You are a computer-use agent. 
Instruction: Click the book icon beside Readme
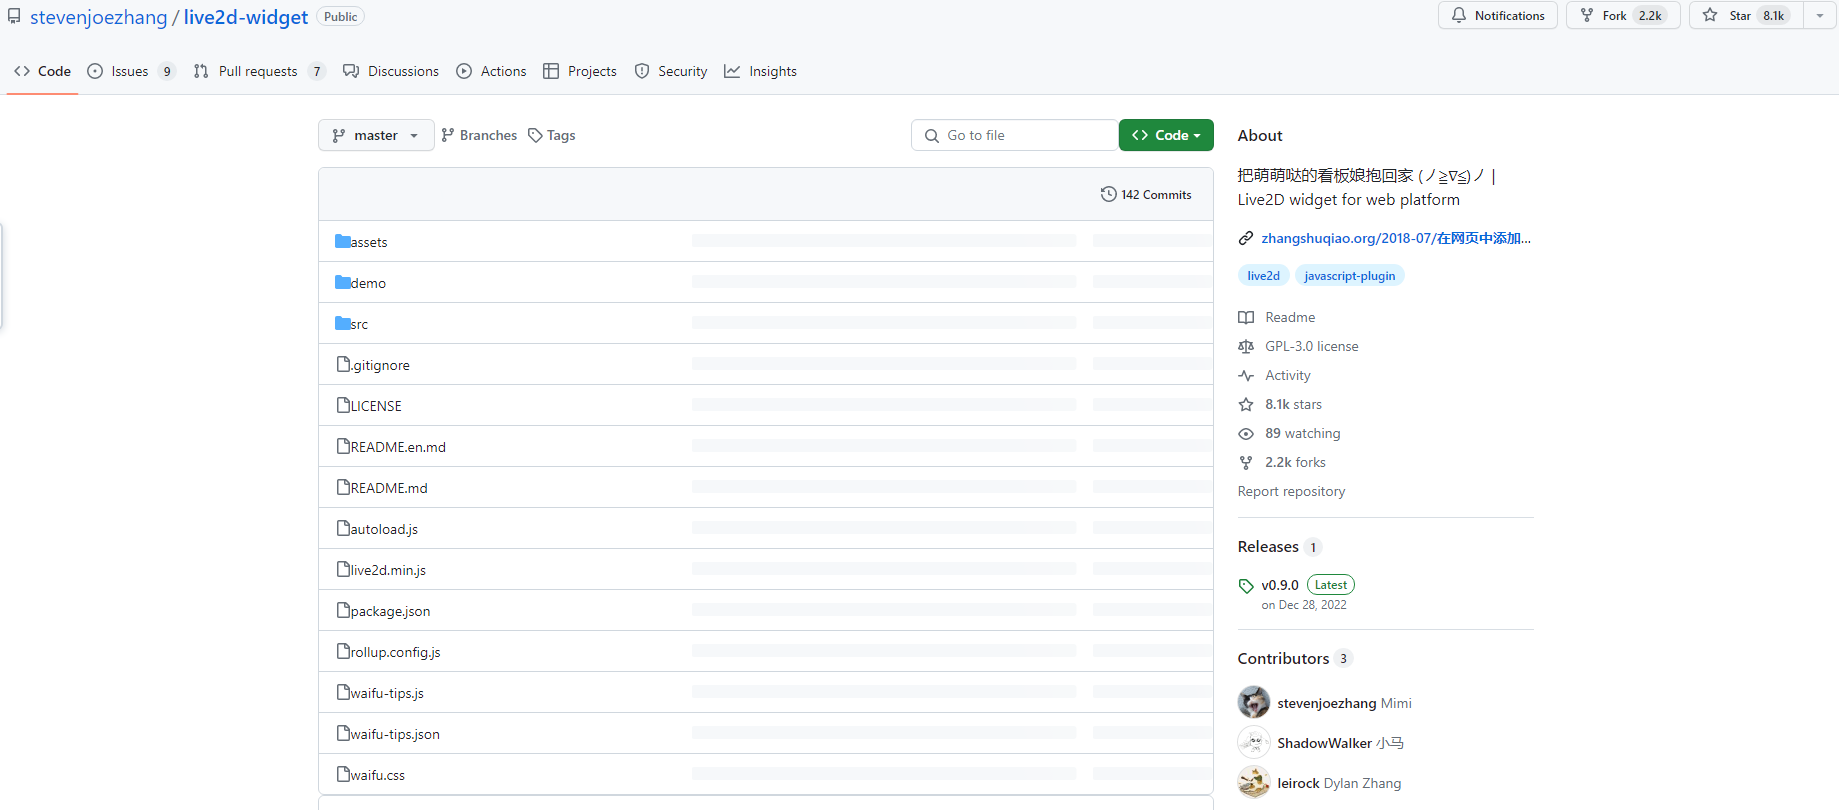point(1246,317)
